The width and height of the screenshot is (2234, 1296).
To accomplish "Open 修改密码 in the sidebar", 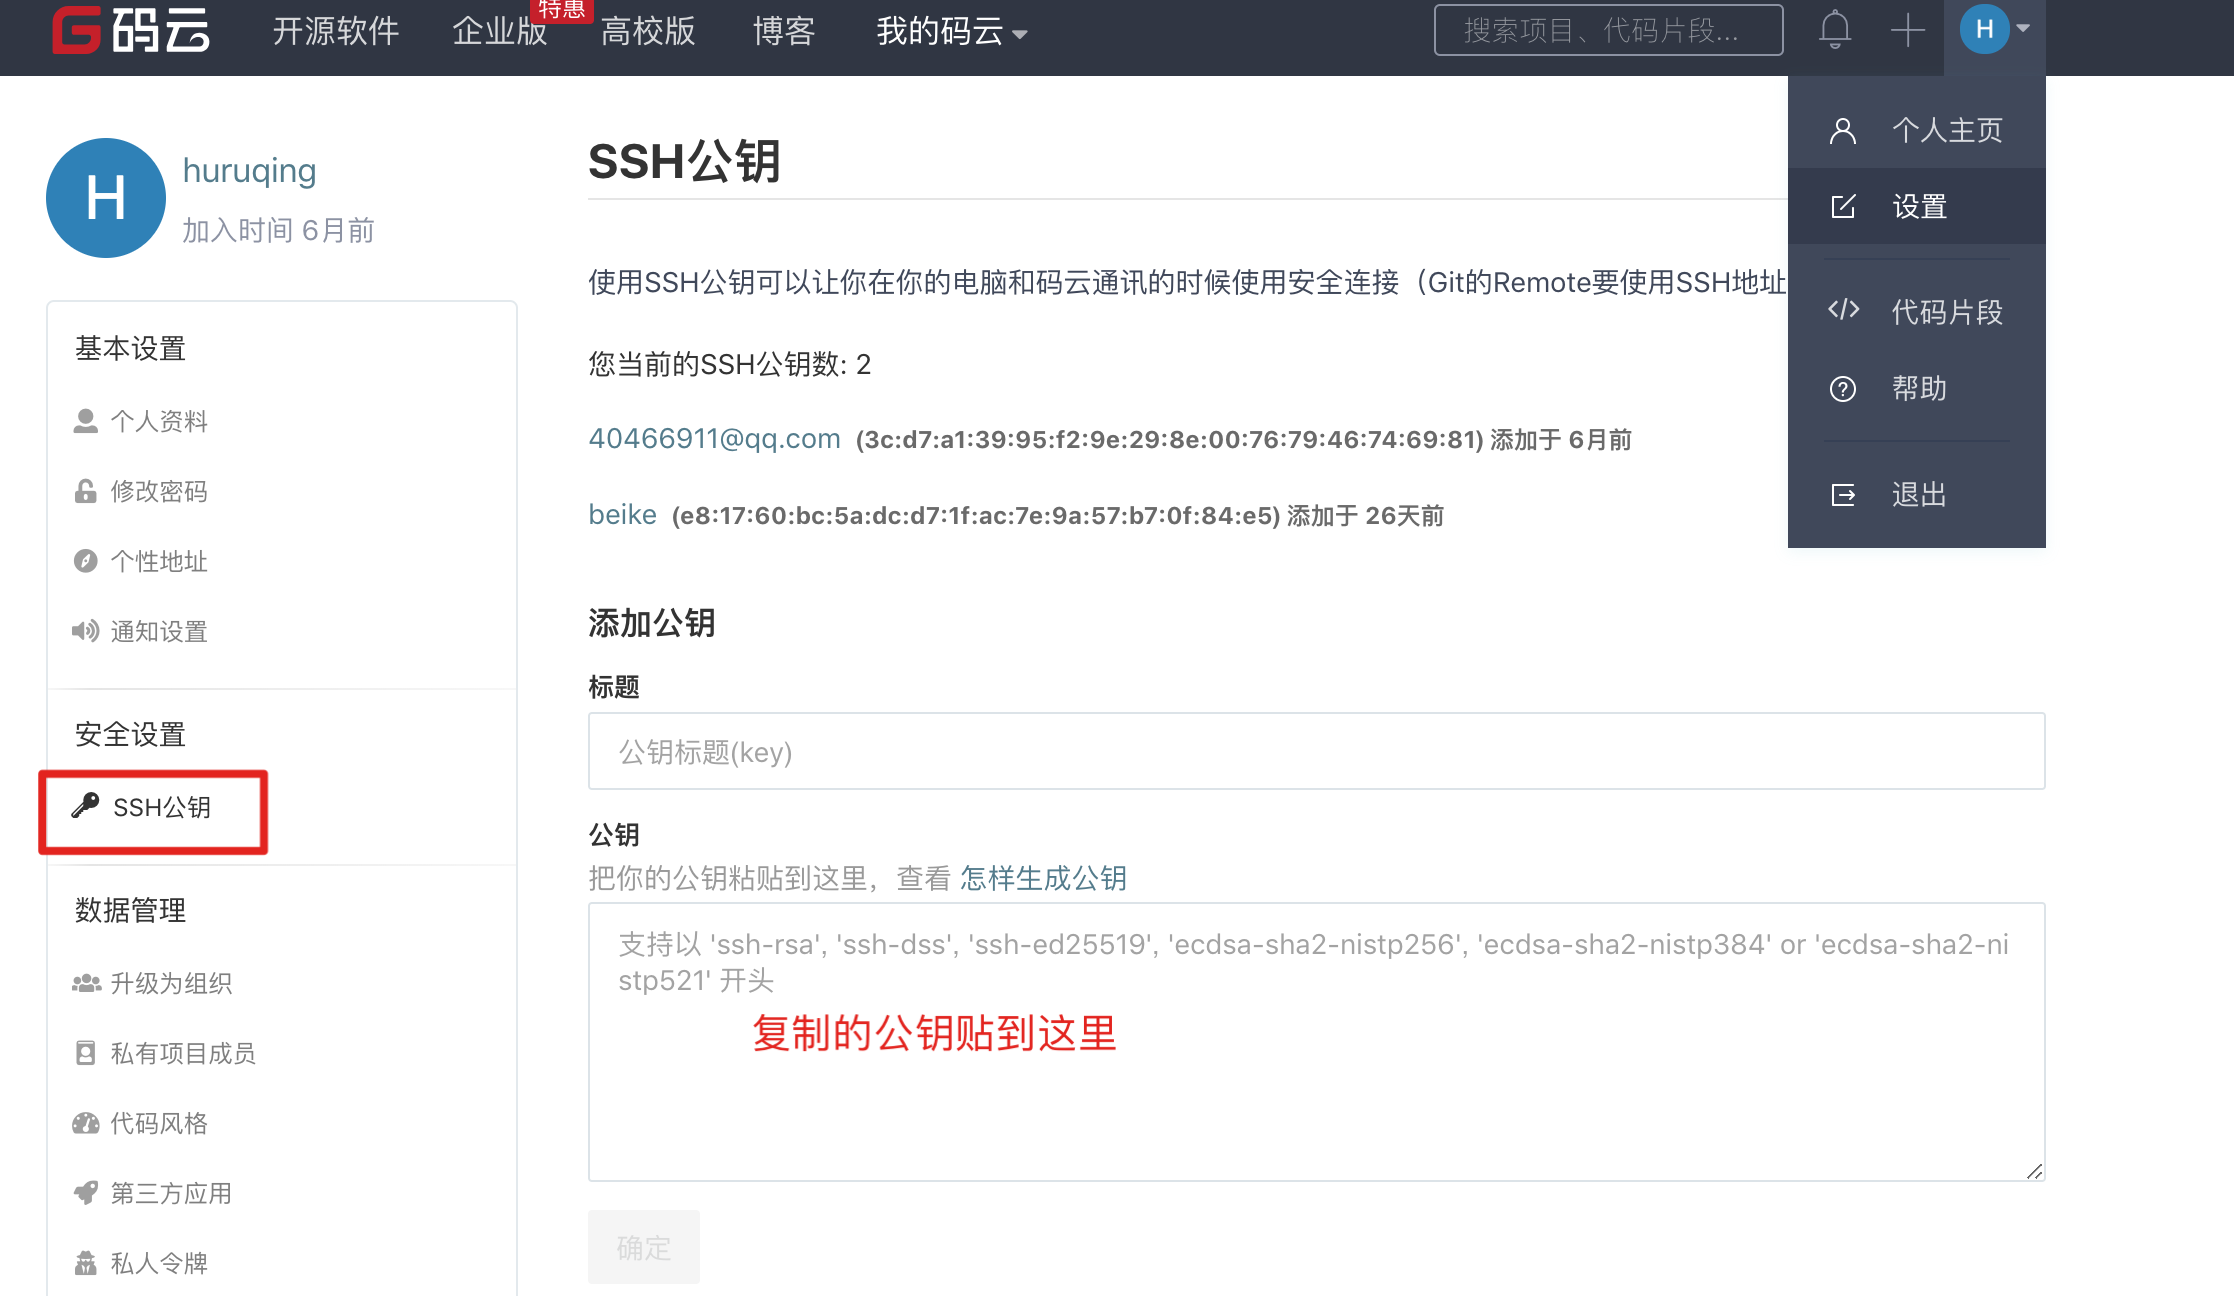I will 159,491.
